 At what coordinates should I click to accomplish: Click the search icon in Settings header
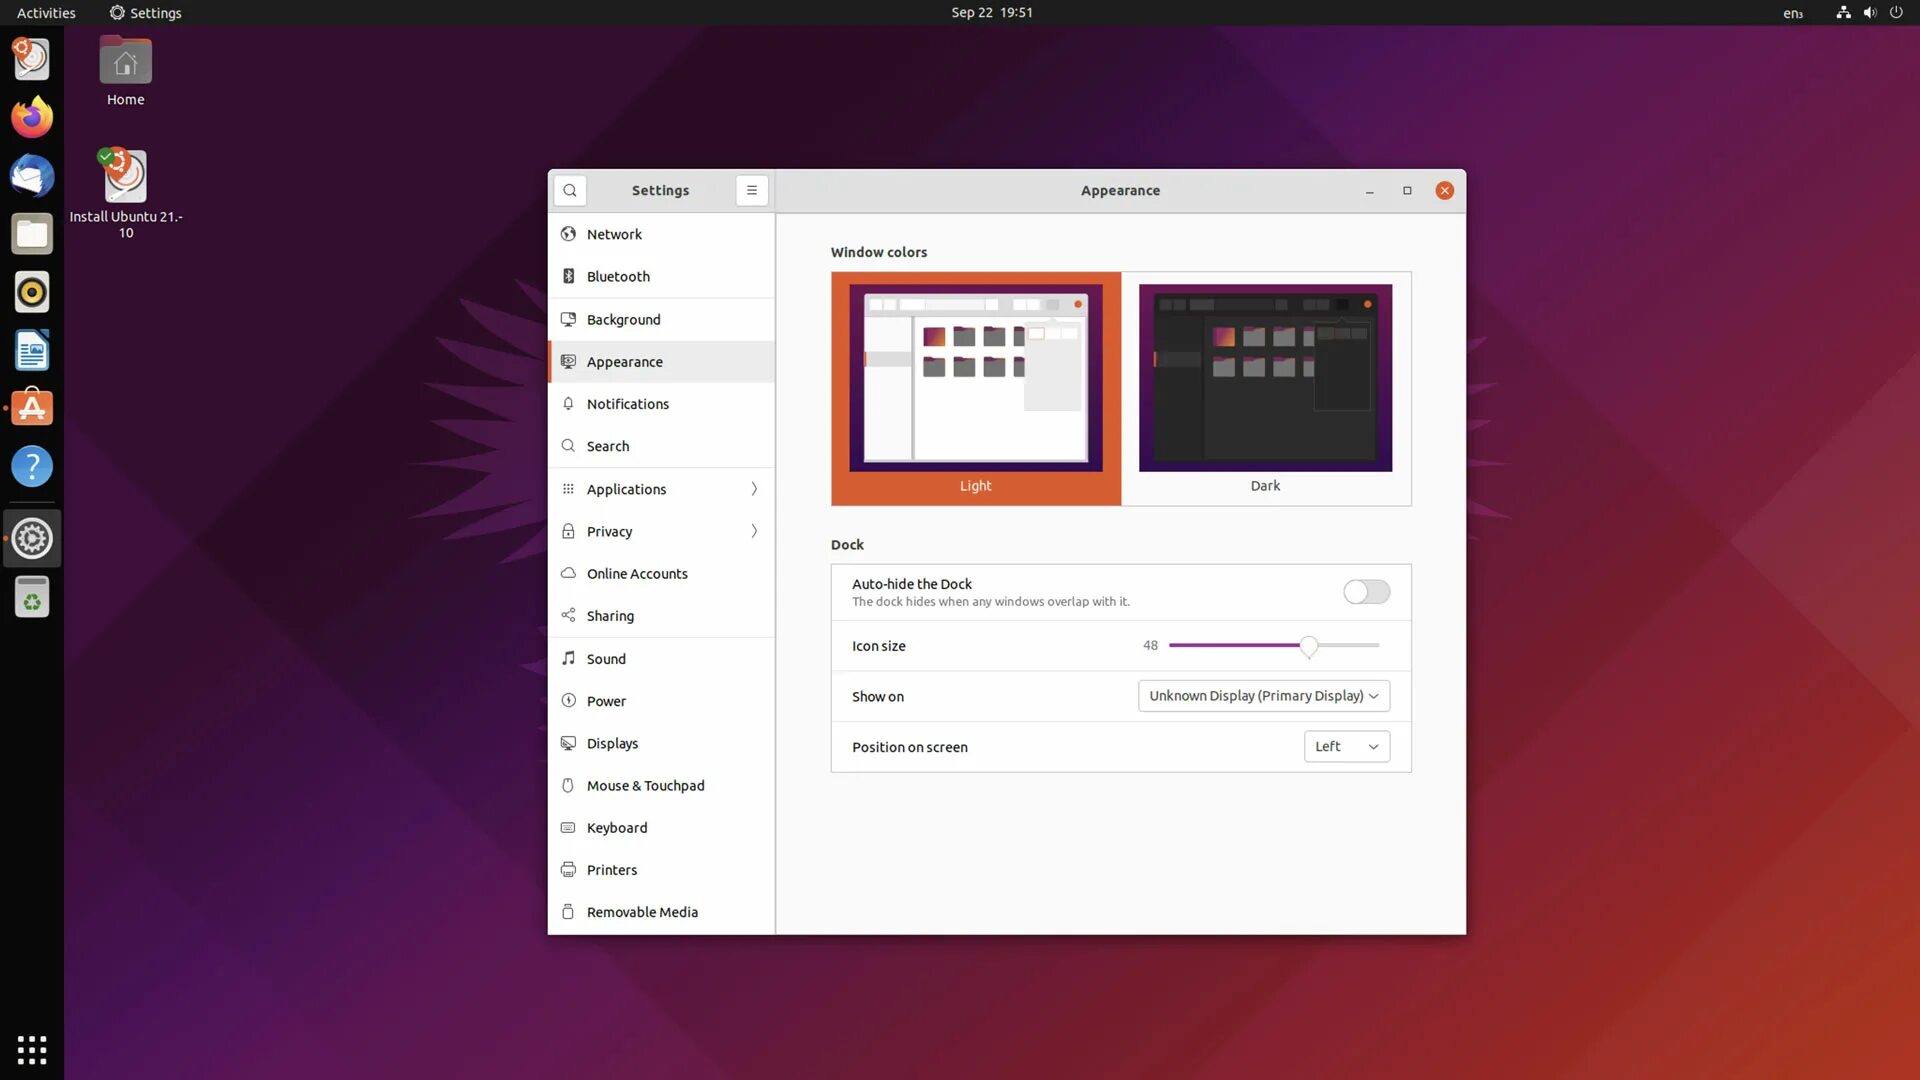pos(570,190)
